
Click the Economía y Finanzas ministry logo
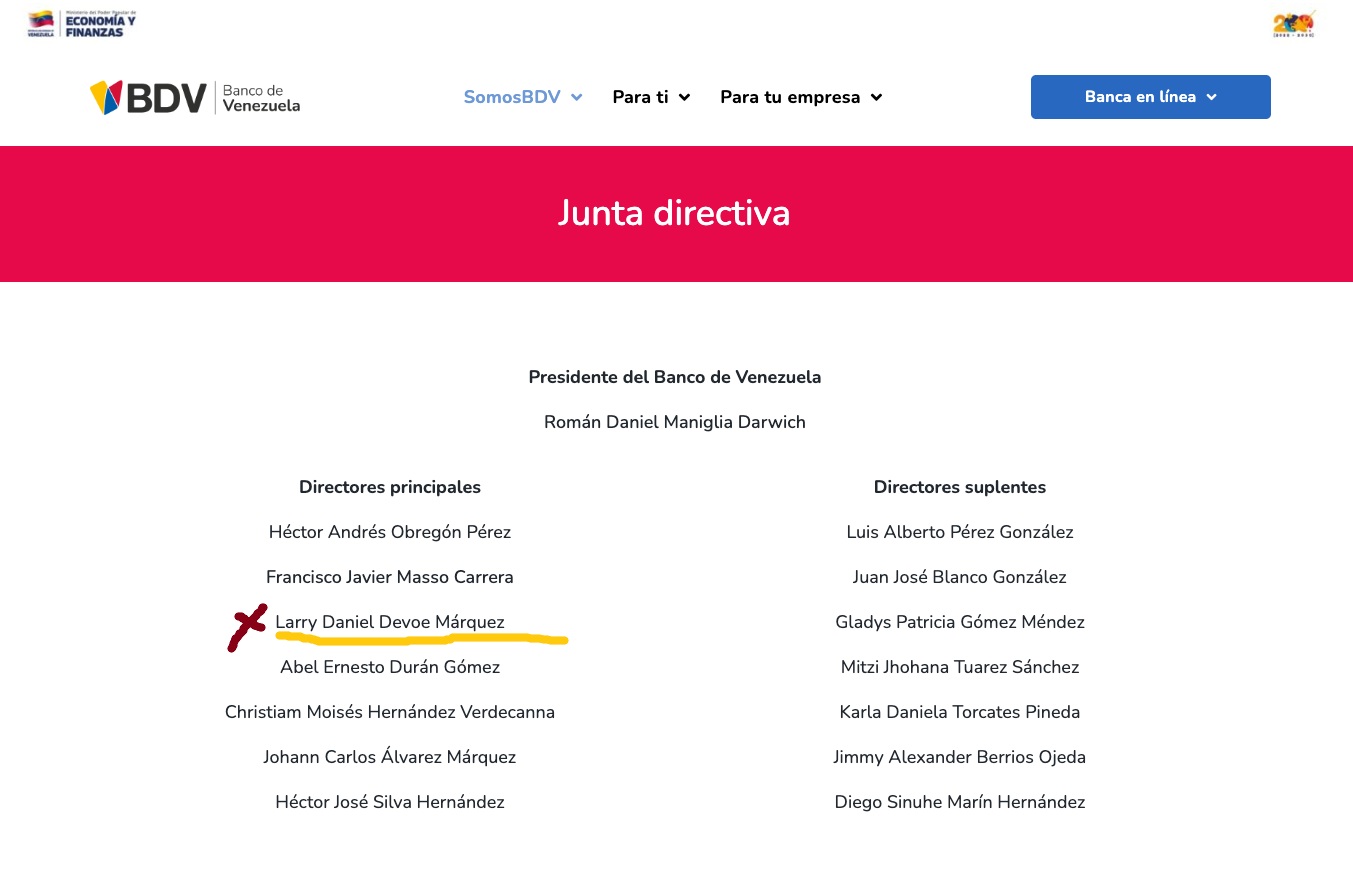pyautogui.click(x=81, y=24)
